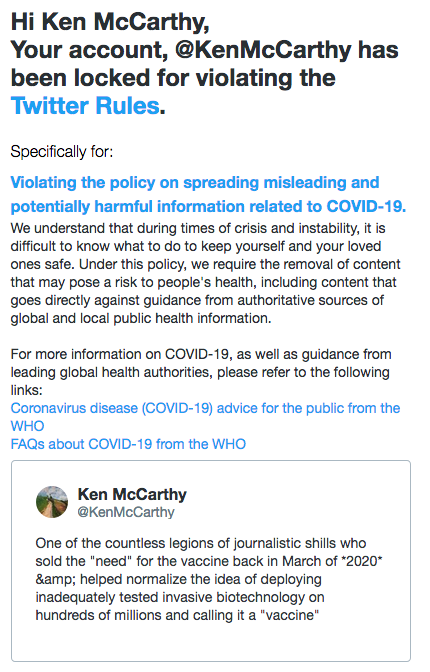Open Coronavirus disease (COVID-19) advice link
This screenshot has height=672, width=430.
205,408
